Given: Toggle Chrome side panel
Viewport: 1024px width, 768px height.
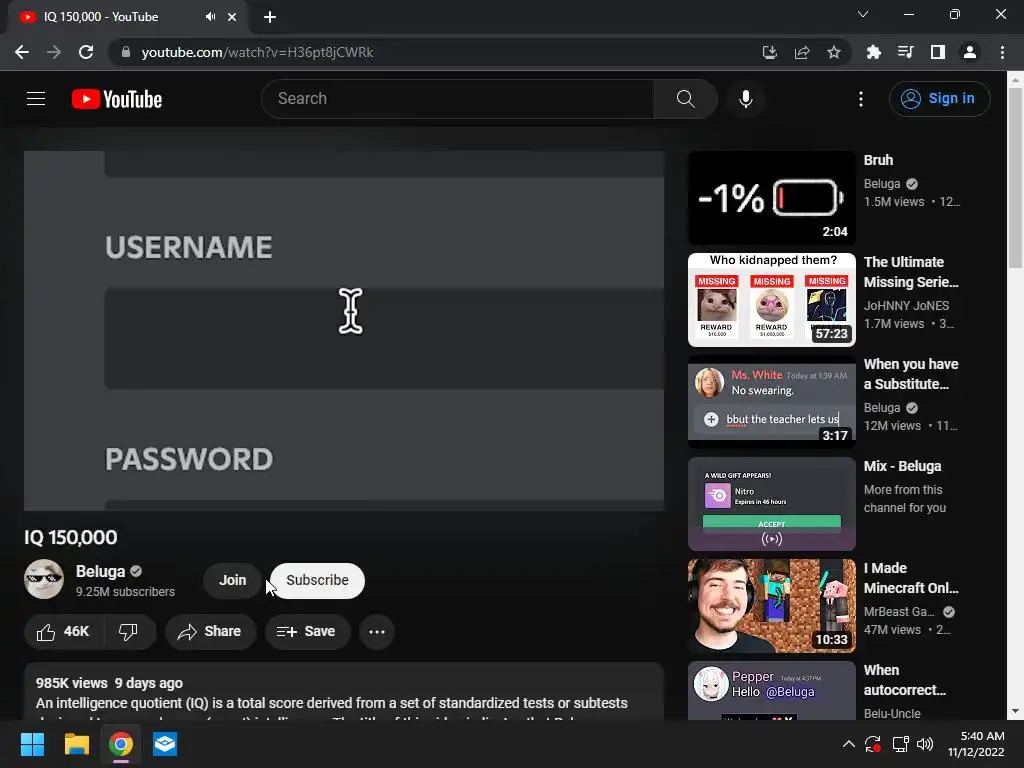Looking at the screenshot, I should click(938, 52).
